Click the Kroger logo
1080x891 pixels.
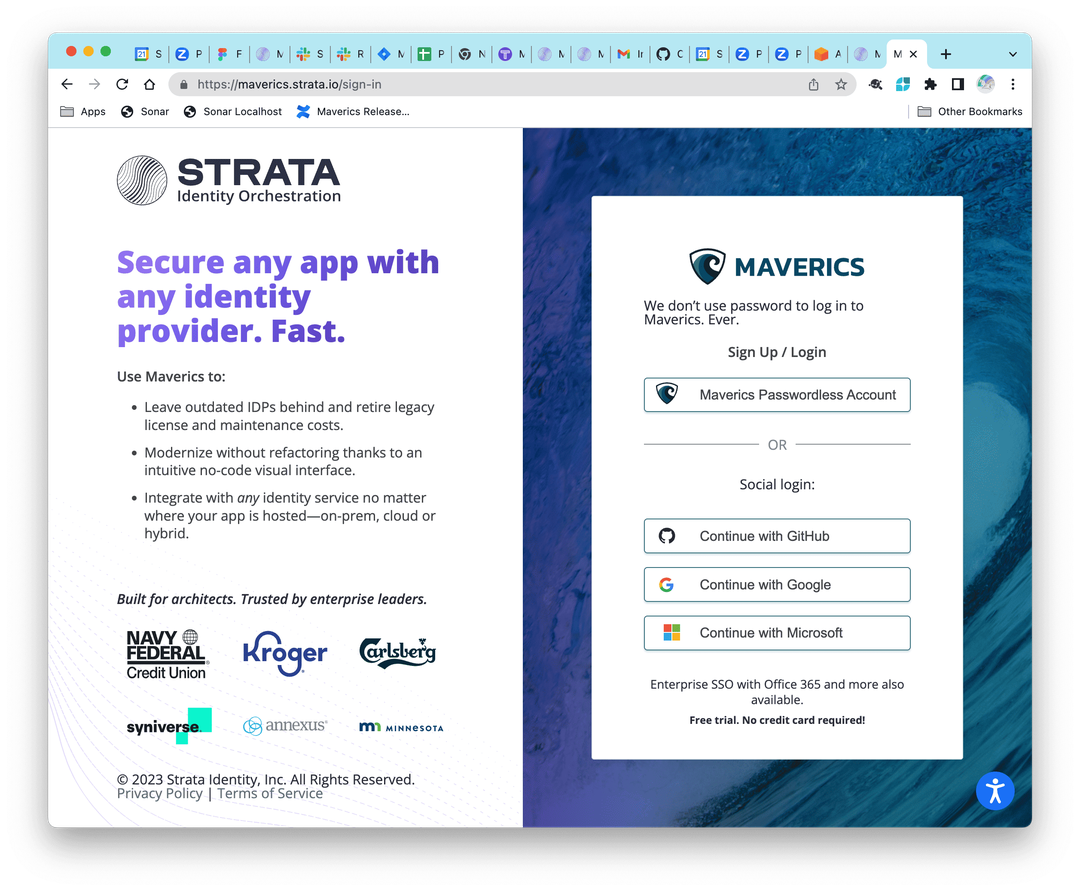285,653
